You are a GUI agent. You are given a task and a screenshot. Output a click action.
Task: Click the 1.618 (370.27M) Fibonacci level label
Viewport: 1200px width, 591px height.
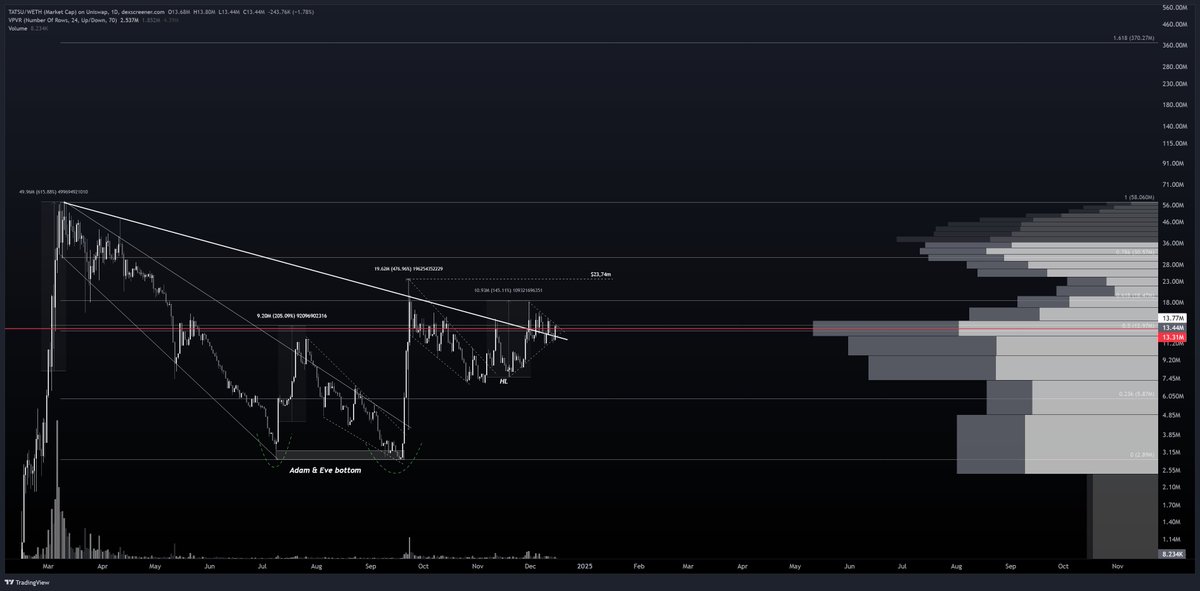pos(1133,38)
